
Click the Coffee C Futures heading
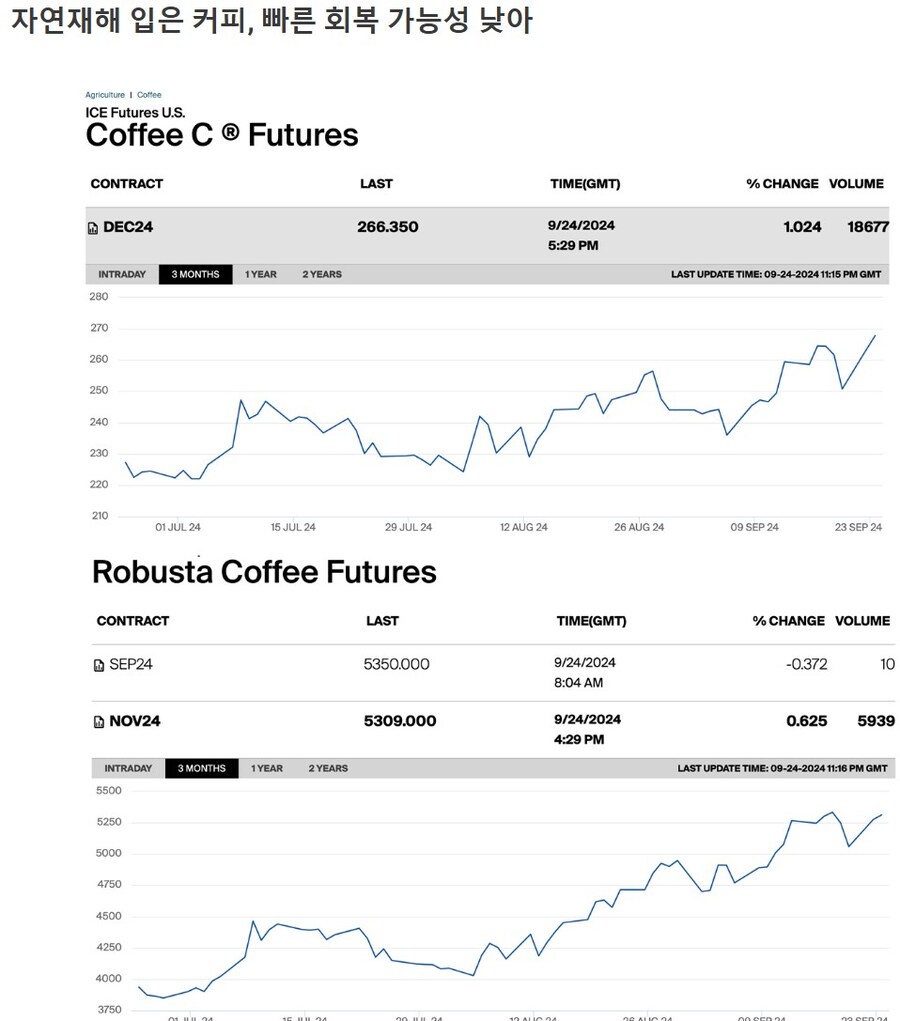point(222,135)
